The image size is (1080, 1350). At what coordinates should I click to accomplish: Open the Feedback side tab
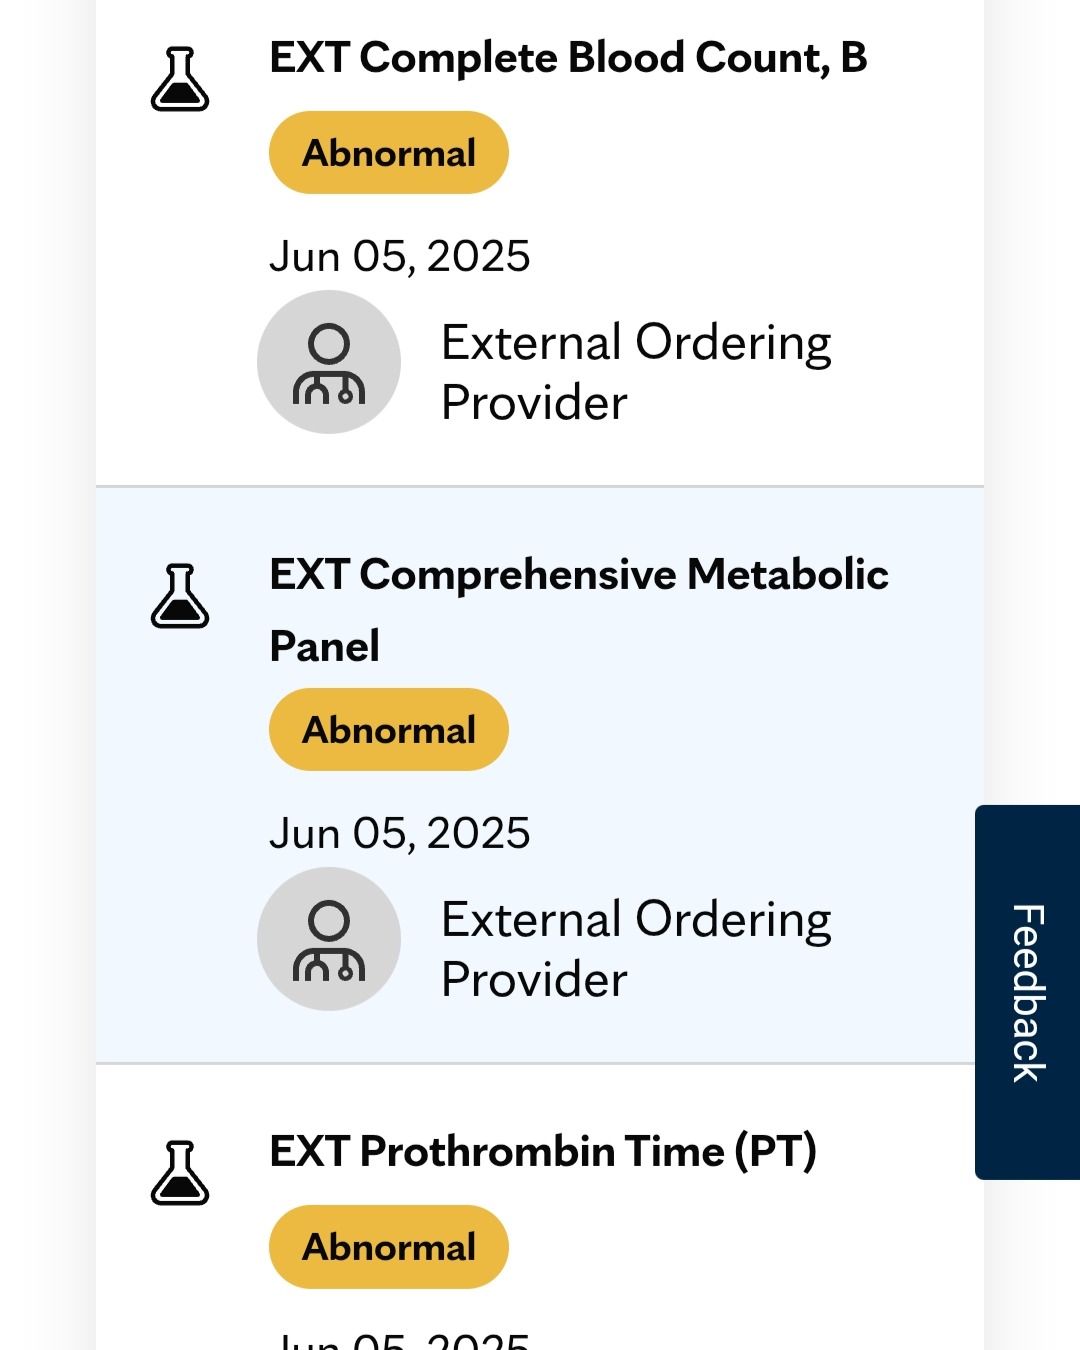point(1028,992)
